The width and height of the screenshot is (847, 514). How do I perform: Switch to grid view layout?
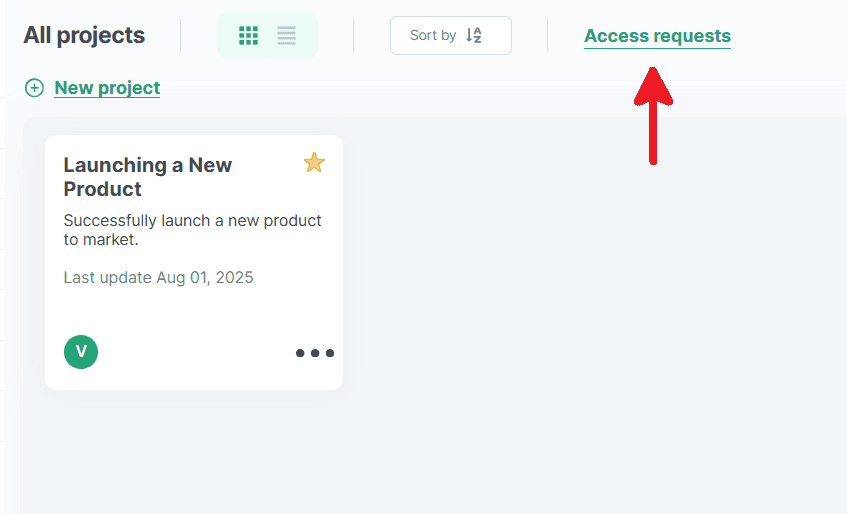[248, 36]
